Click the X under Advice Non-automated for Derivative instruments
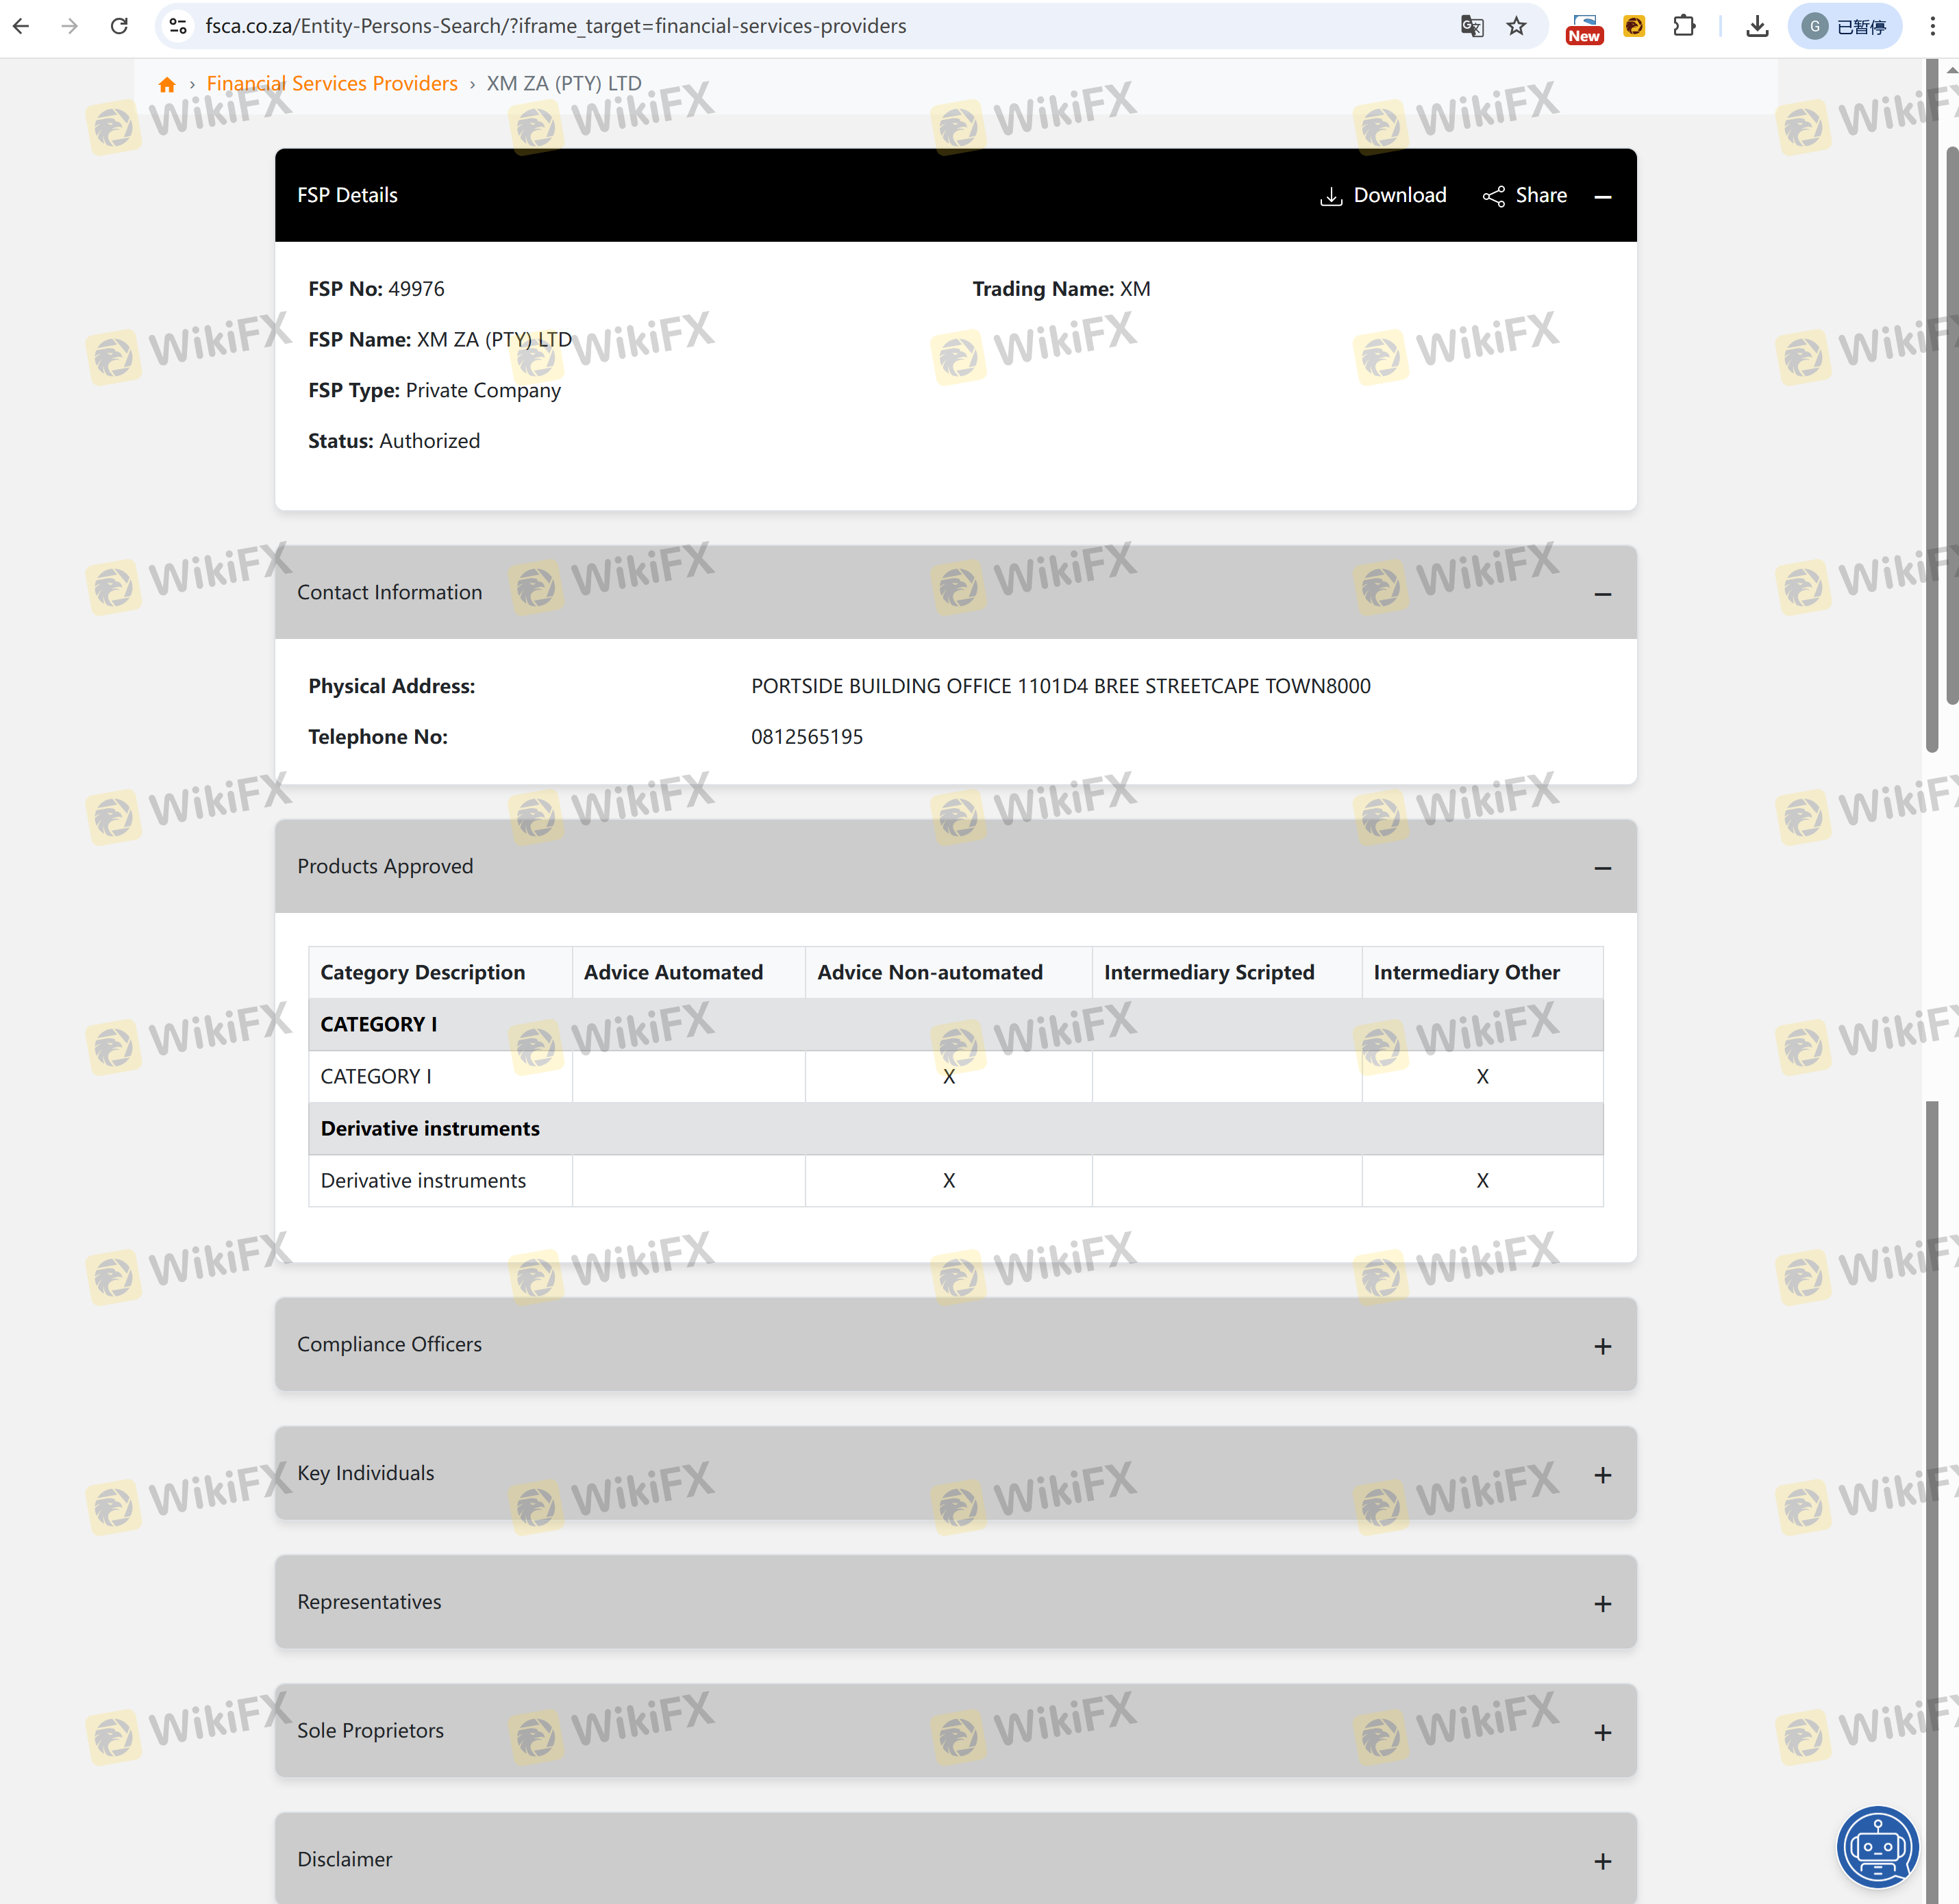Image resolution: width=1959 pixels, height=1904 pixels. (949, 1181)
